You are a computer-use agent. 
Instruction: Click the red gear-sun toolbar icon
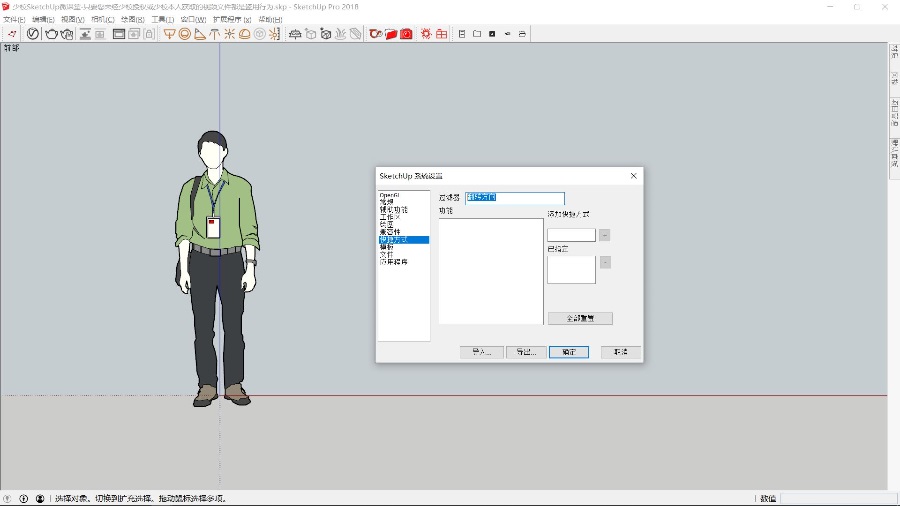[426, 34]
